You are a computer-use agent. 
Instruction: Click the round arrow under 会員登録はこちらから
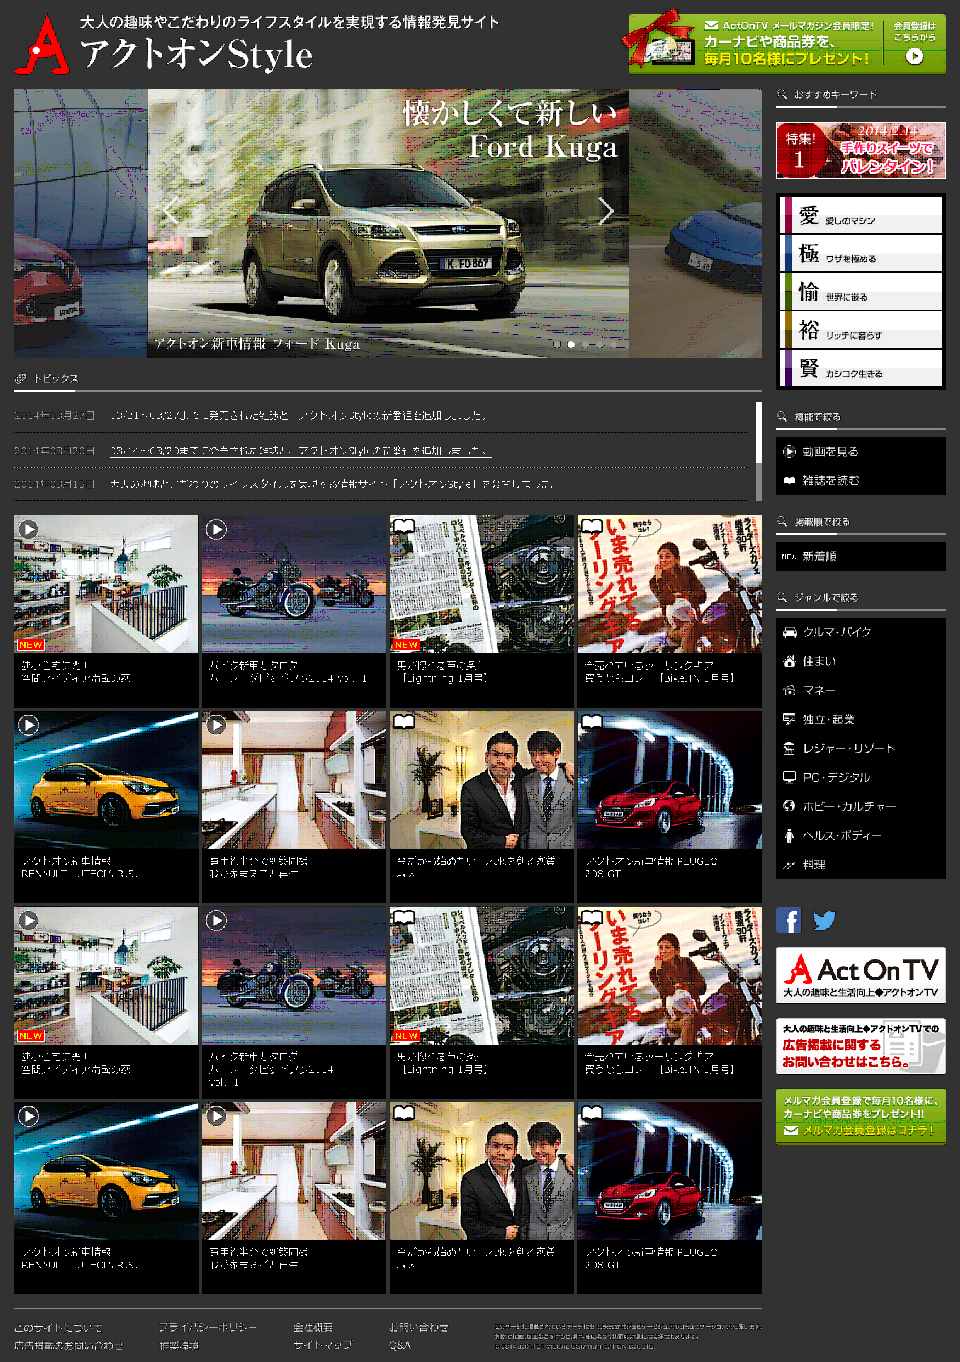point(914,57)
